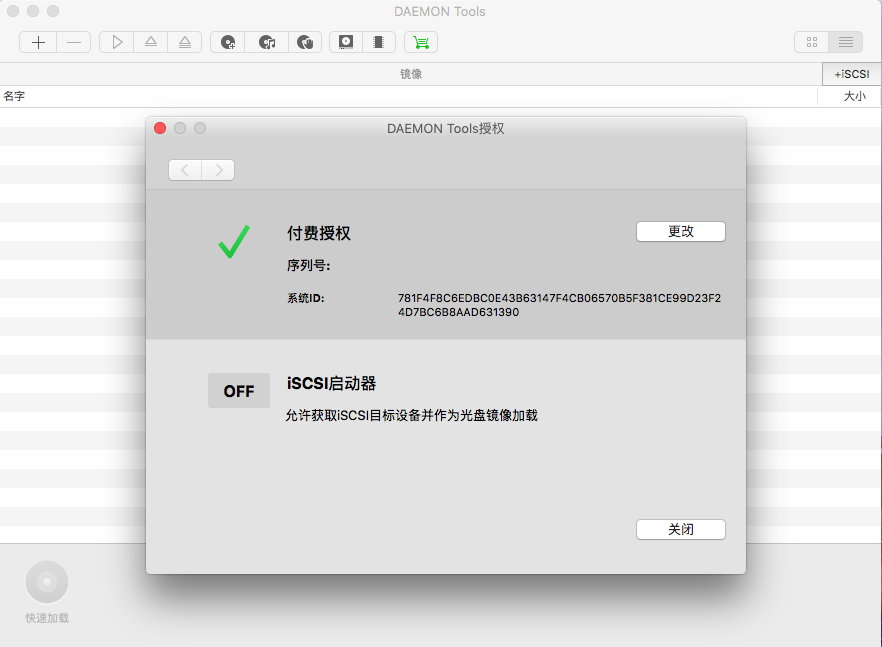Open the store via green shopping cart icon
882x647 pixels.
pos(421,42)
